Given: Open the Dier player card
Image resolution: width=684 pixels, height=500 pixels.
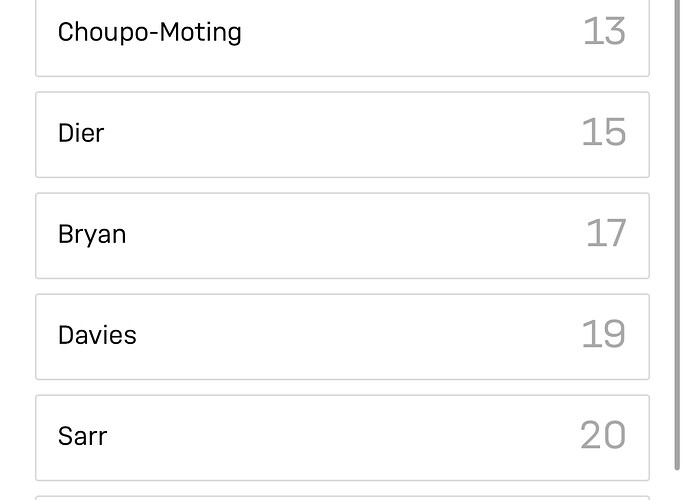Looking at the screenshot, I should (342, 135).
